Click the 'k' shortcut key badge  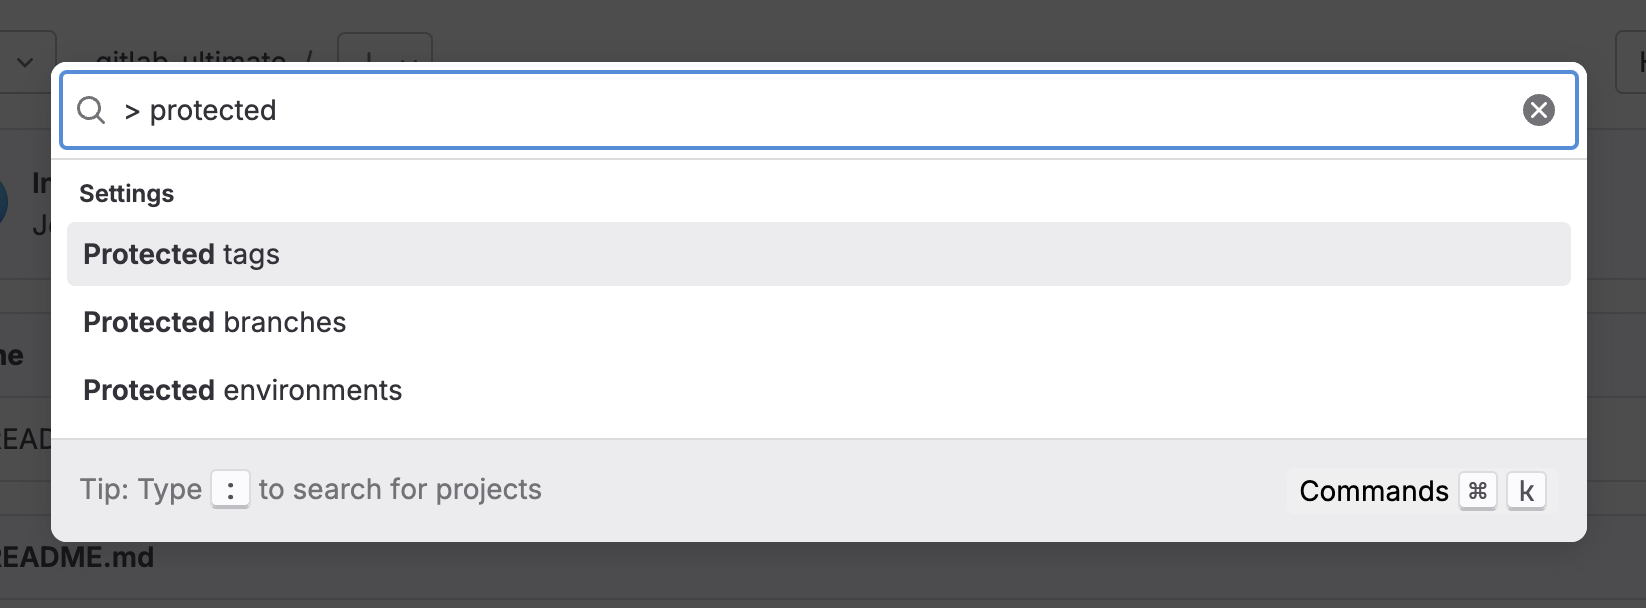click(x=1526, y=491)
